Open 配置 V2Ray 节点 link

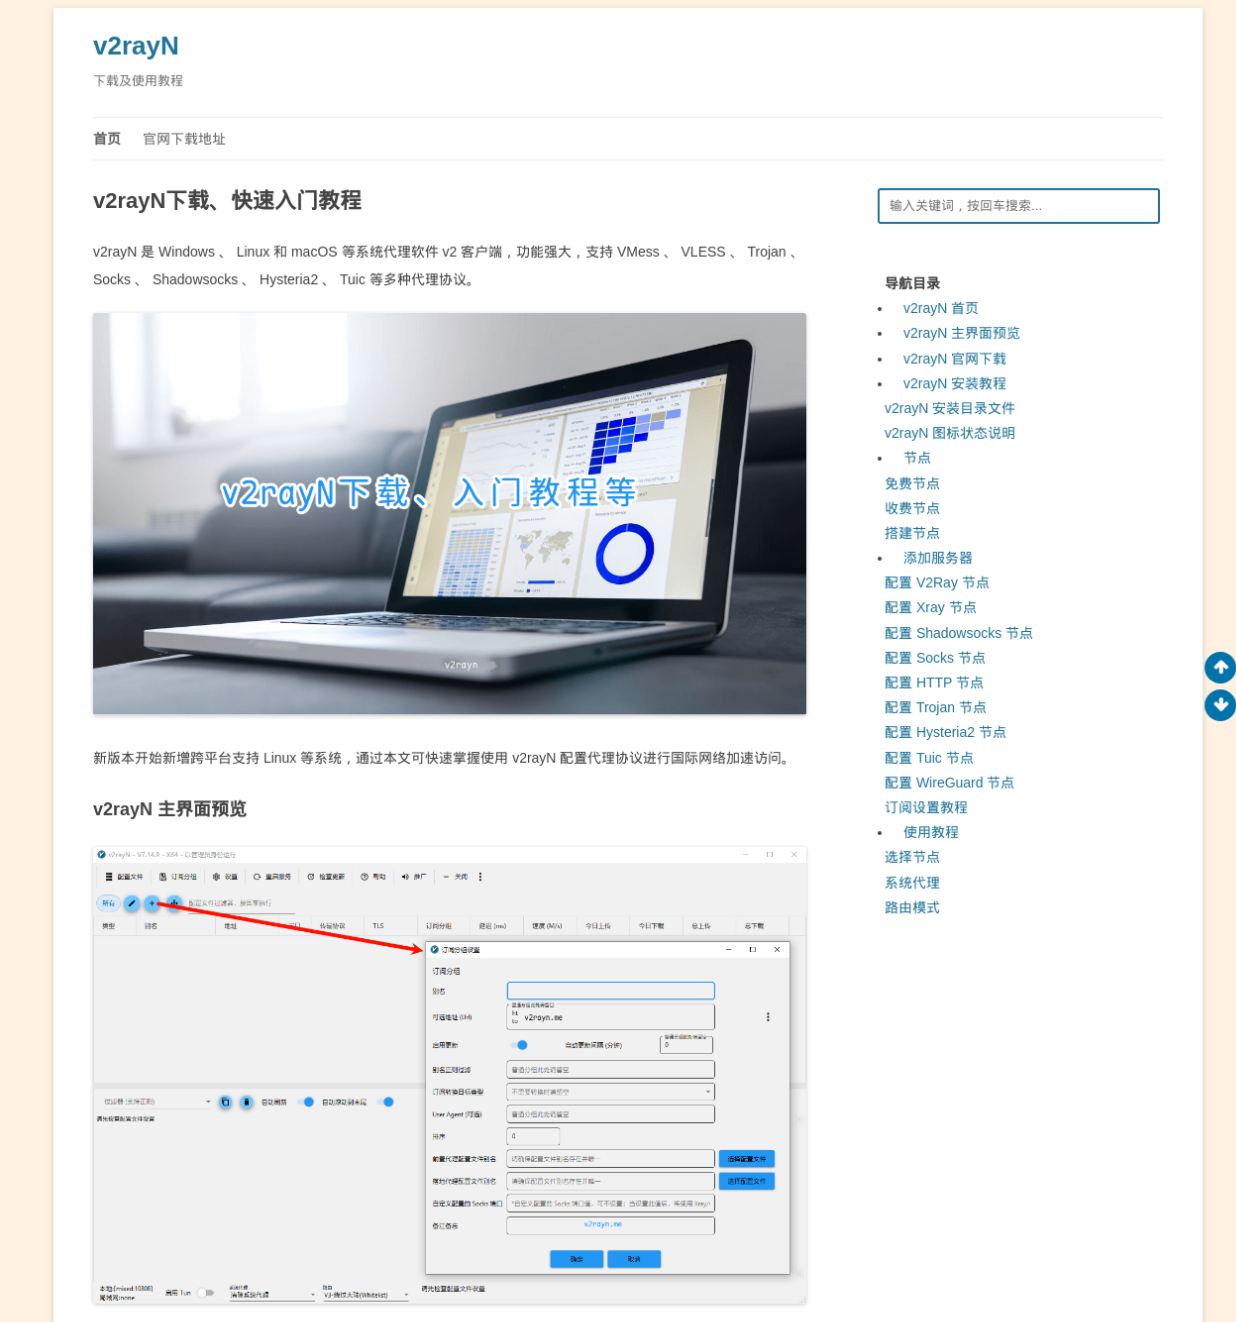(937, 583)
